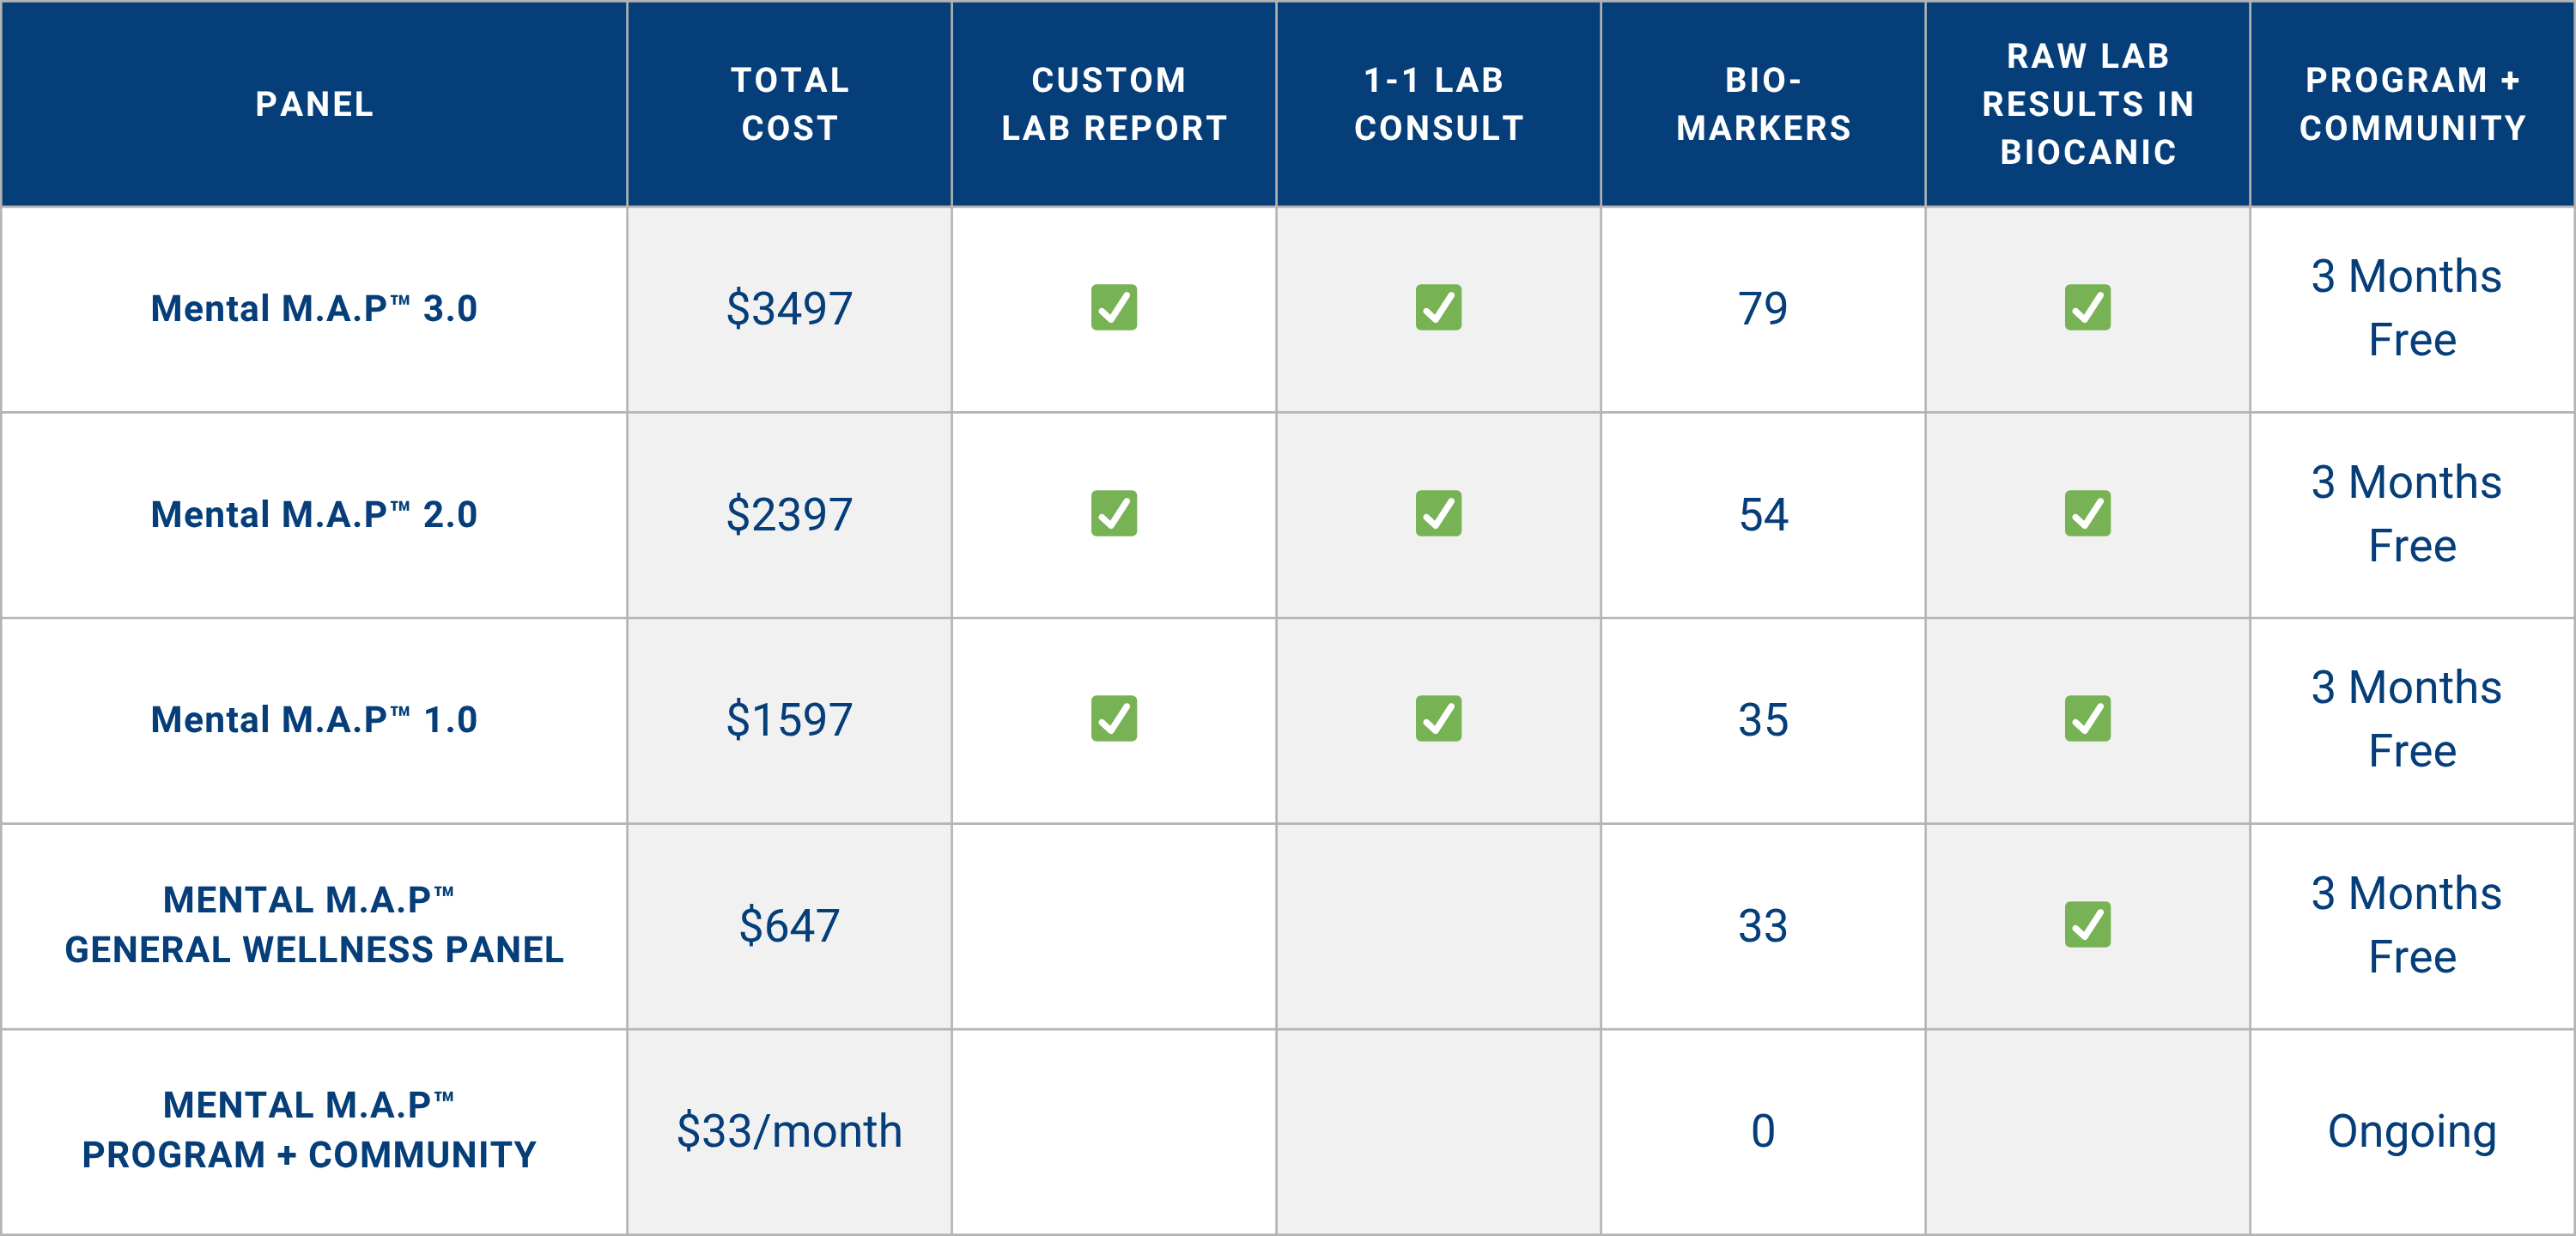Click Raw Lab Results checkmark for General Wellness Panel
Image resolution: width=2576 pixels, height=1236 pixels.
pyautogui.click(x=2087, y=925)
